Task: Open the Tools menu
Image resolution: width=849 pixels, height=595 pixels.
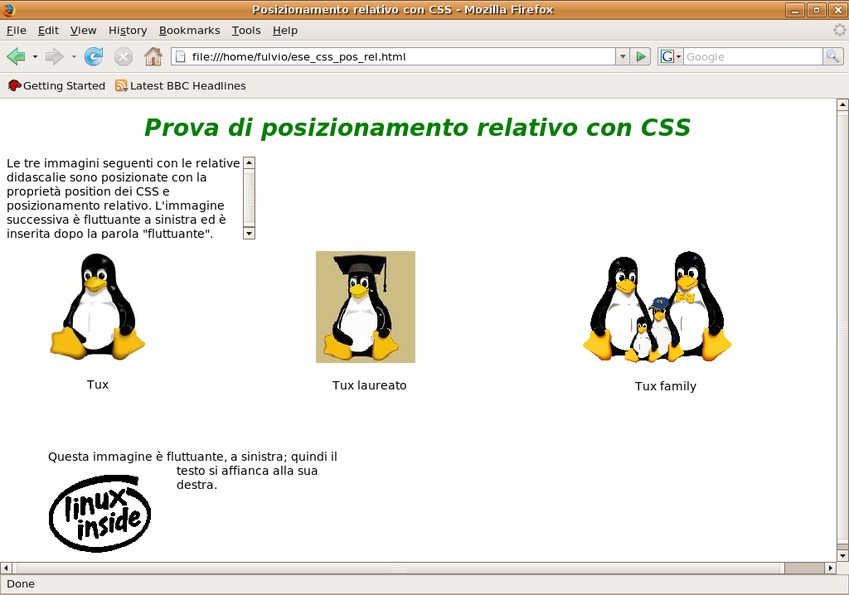Action: coord(246,30)
